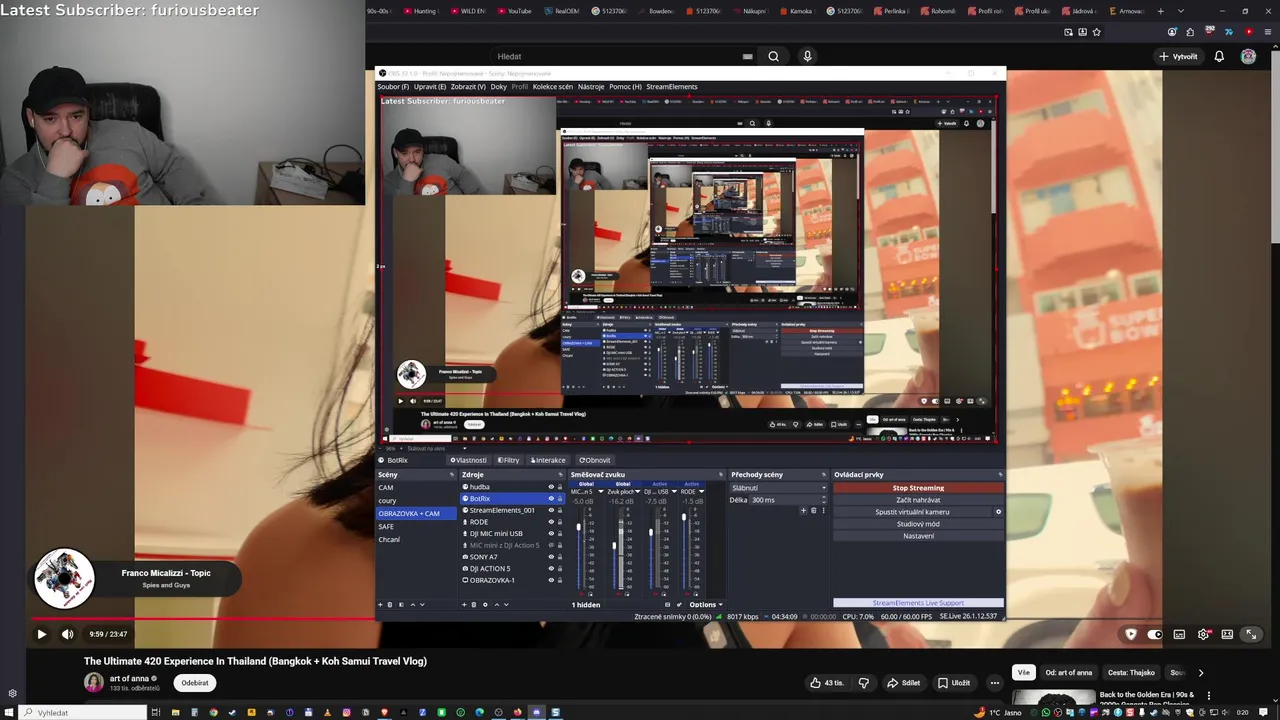Open virtual camera settings gear
1280x720 pixels.
(x=998, y=512)
